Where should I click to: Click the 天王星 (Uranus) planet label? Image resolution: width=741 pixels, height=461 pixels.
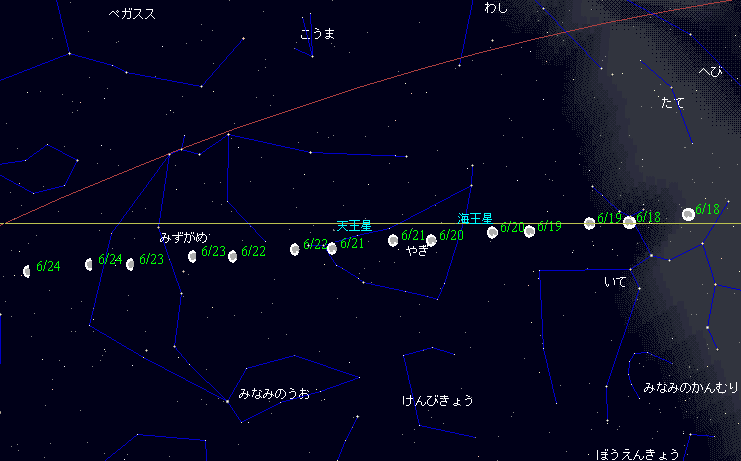[x=353, y=226]
